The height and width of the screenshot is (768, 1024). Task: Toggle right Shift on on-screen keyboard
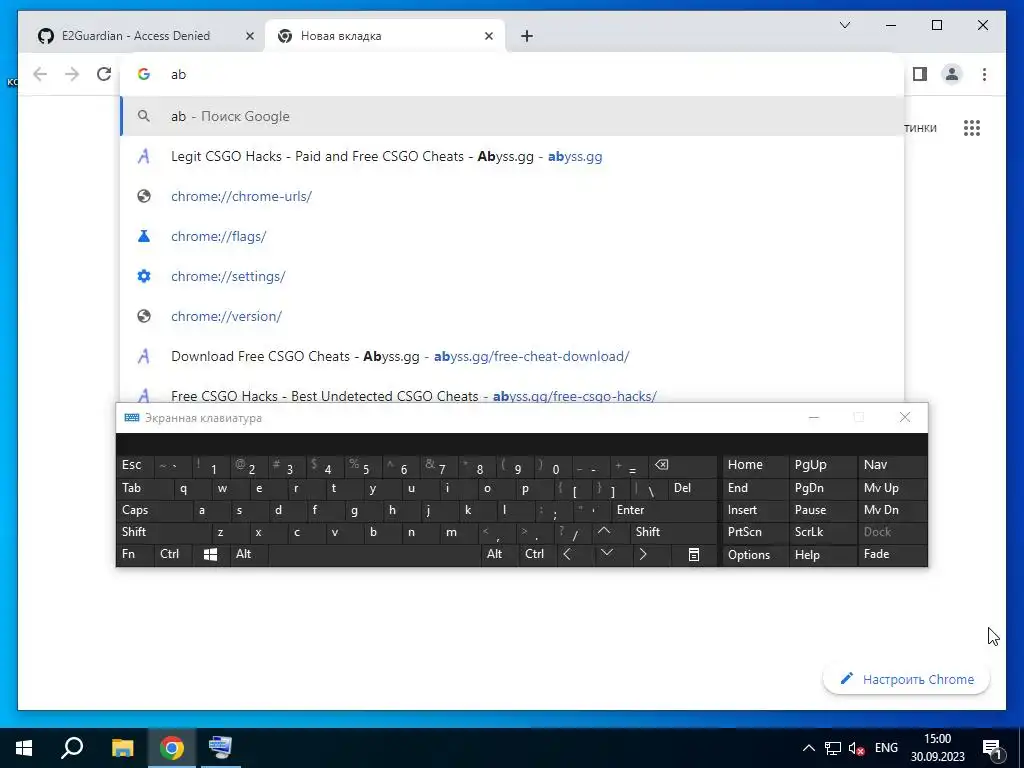674,532
